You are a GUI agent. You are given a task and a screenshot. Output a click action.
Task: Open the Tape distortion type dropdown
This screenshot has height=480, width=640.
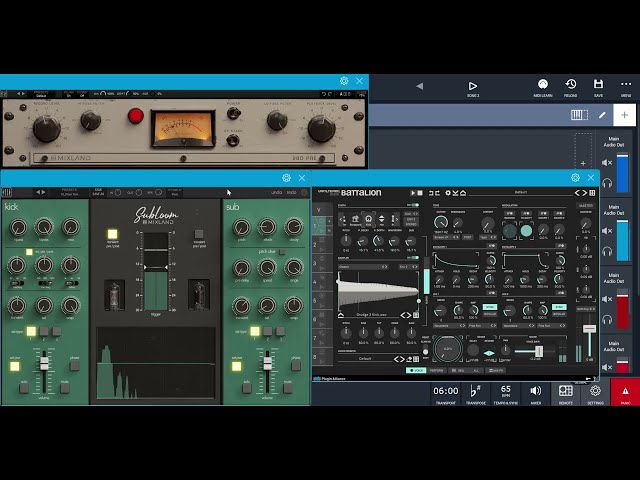pos(488,237)
